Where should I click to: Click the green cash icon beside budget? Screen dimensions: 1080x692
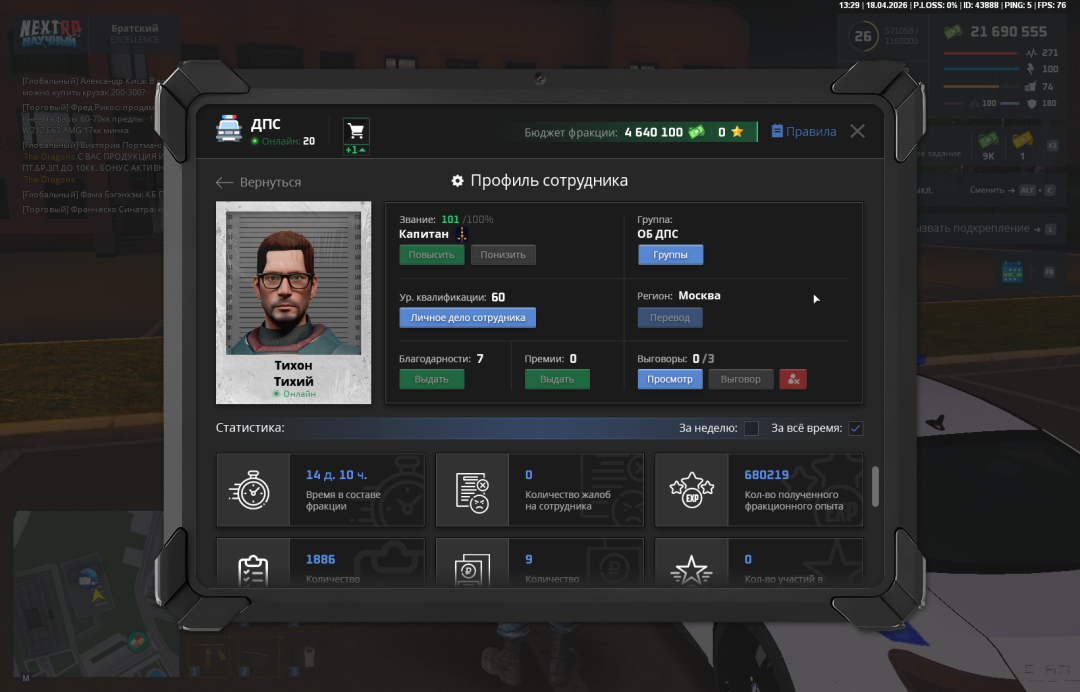click(x=696, y=132)
